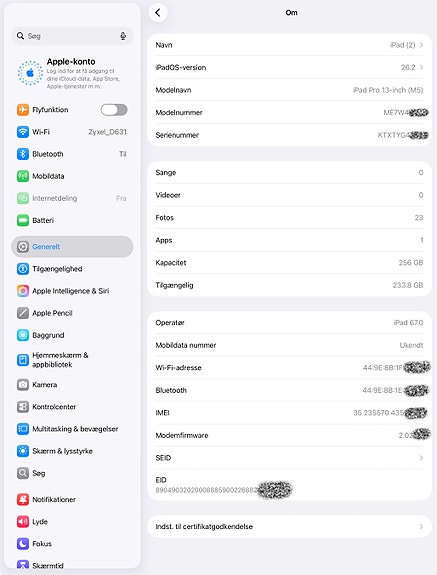Toggle the Flyfunktion switch

click(x=114, y=110)
